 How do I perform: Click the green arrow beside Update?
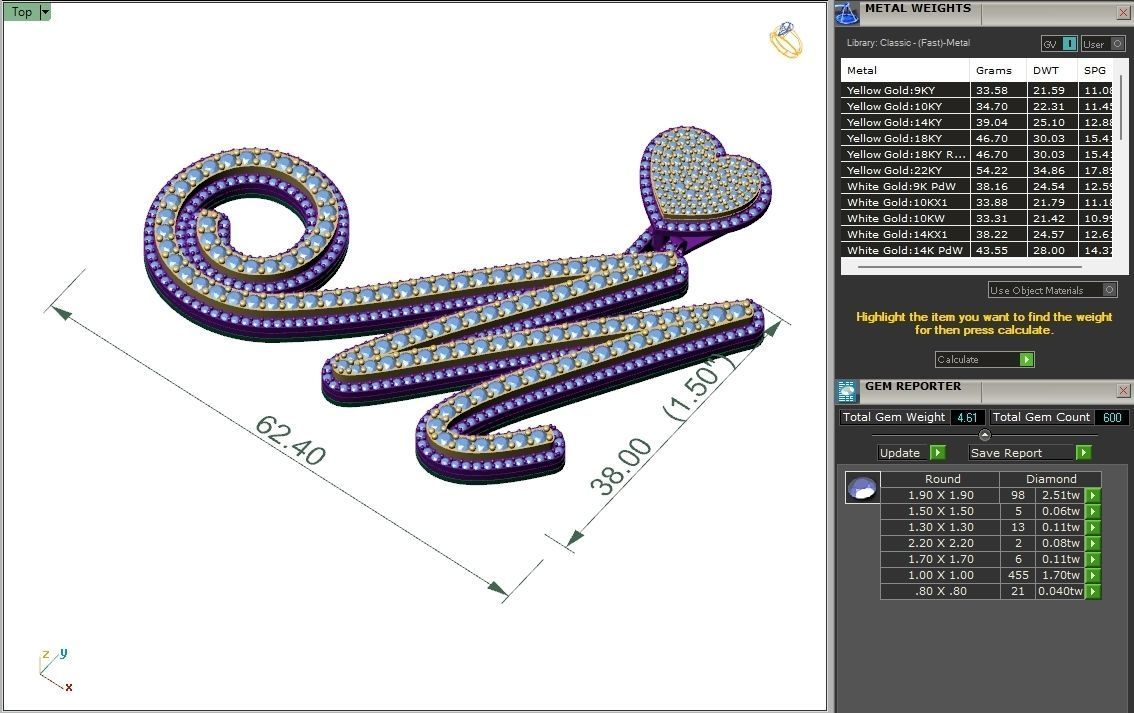pos(937,453)
